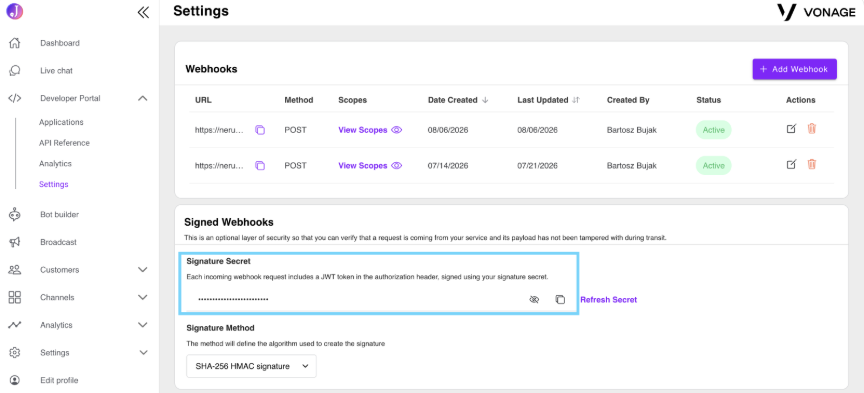Click the Scopes column header

point(353,100)
